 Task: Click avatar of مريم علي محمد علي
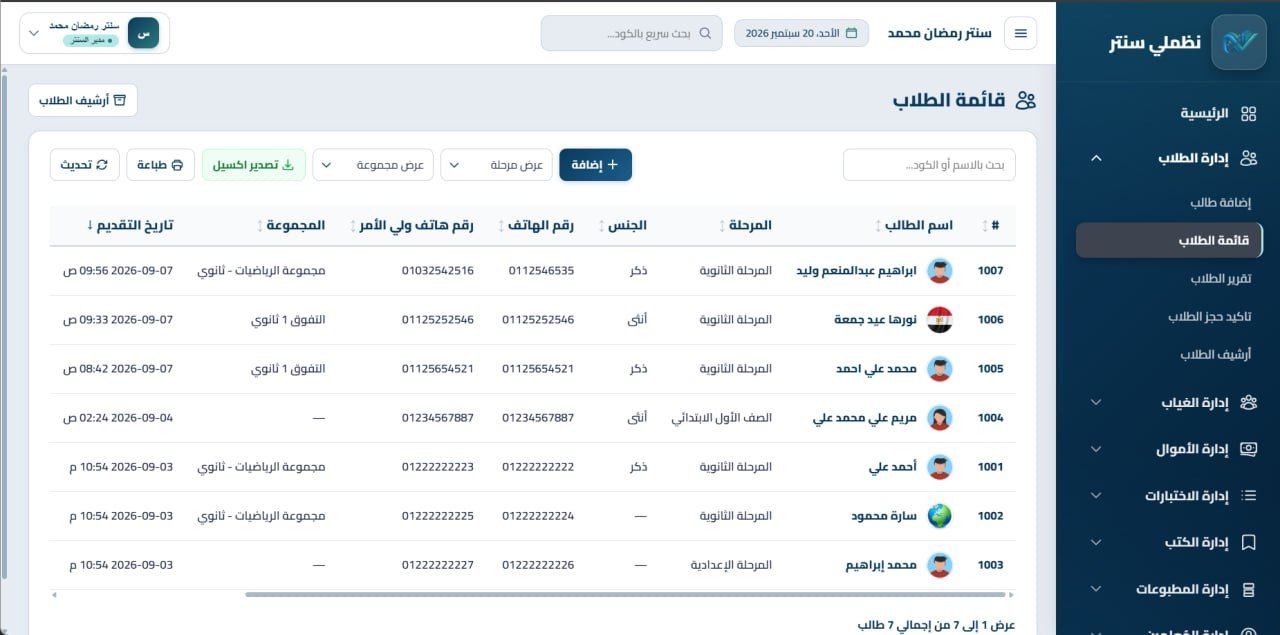click(x=939, y=418)
